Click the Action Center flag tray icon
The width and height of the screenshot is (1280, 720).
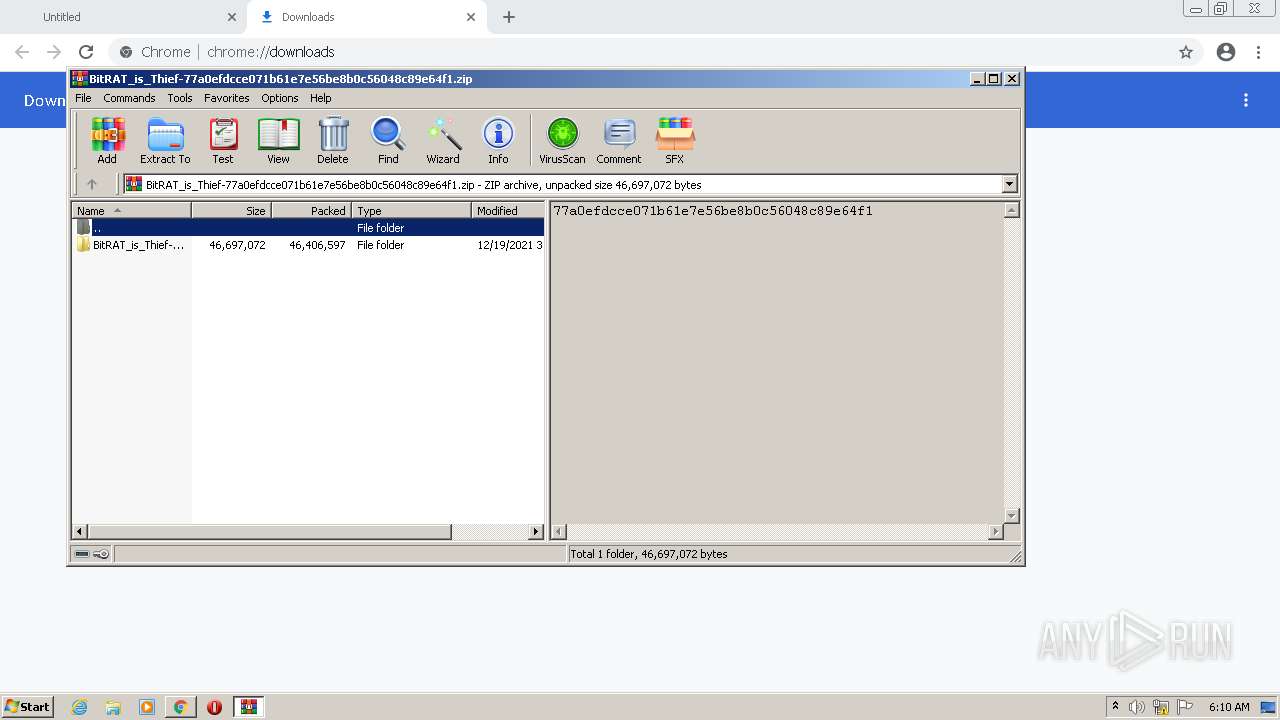(1185, 707)
